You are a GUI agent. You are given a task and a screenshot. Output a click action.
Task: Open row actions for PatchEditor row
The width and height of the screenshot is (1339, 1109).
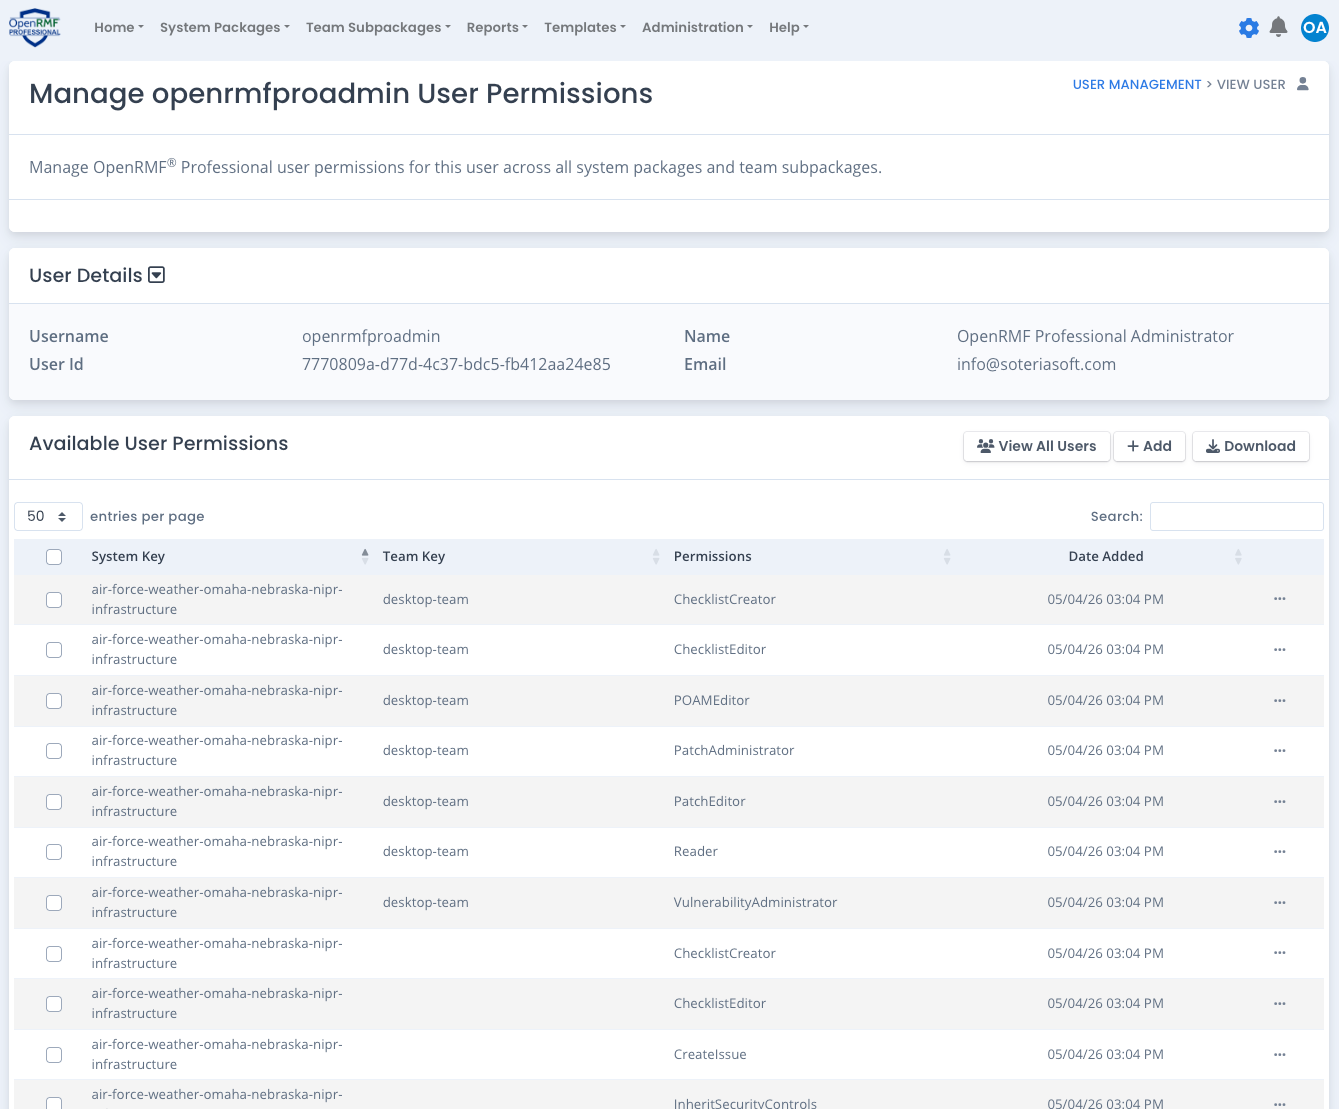(1279, 801)
